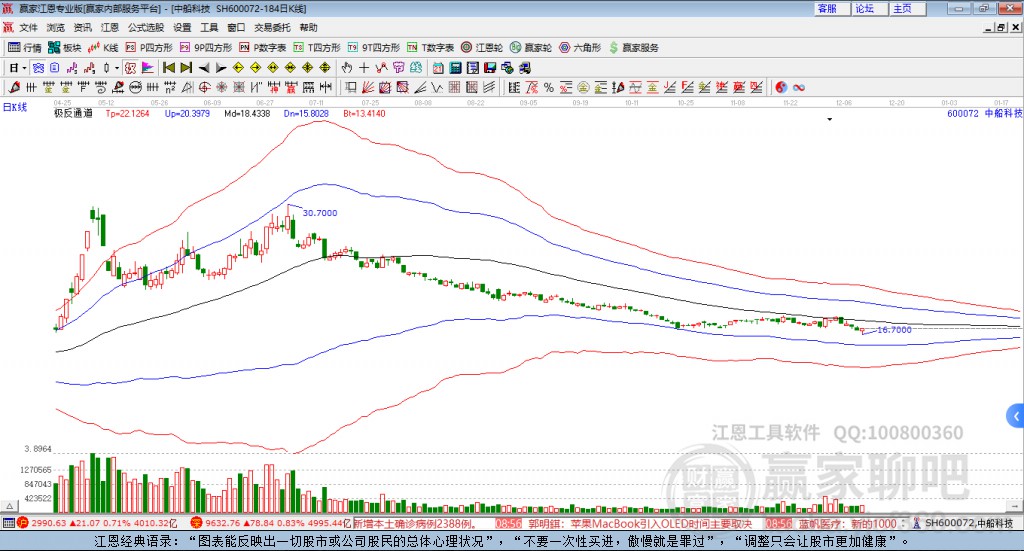Open the 六角形 hexagon tool
The height and width of the screenshot is (551, 1024).
point(580,48)
